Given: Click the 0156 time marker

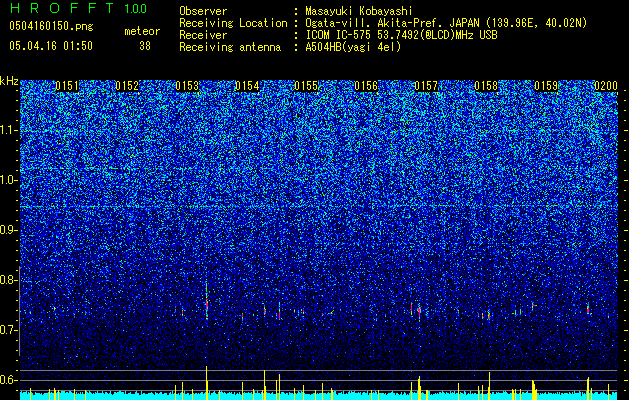Looking at the screenshot, I should click(366, 86).
